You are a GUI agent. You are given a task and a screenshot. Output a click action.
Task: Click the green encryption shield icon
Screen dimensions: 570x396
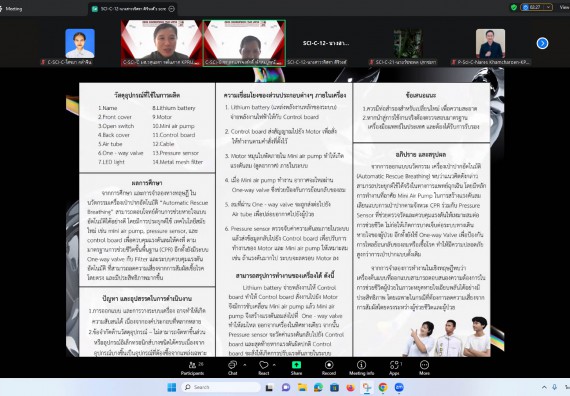click(x=514, y=7)
